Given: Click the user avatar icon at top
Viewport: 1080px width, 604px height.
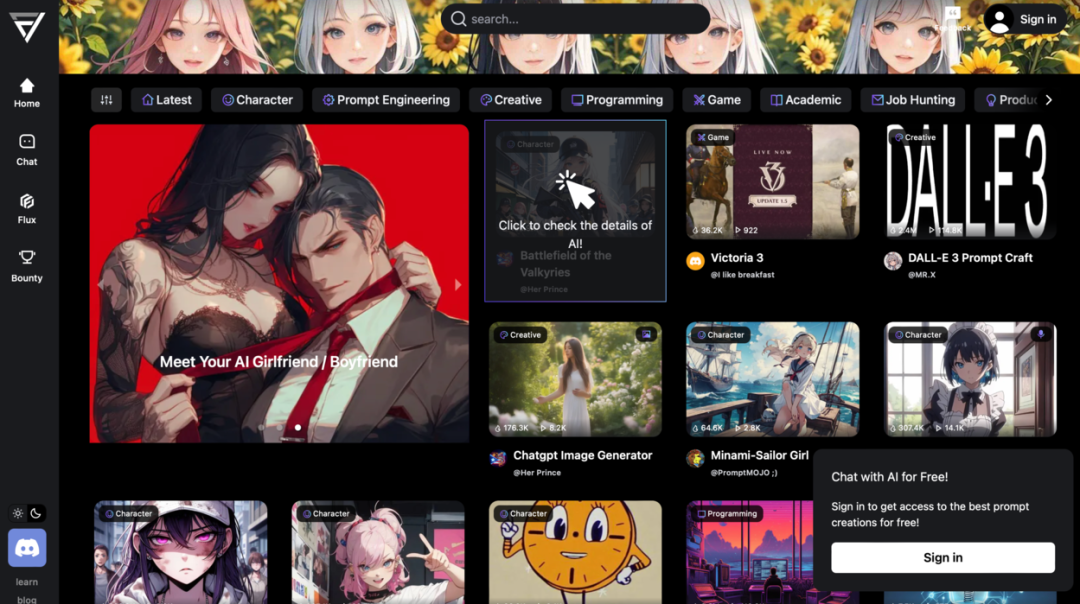Looking at the screenshot, I should [999, 19].
